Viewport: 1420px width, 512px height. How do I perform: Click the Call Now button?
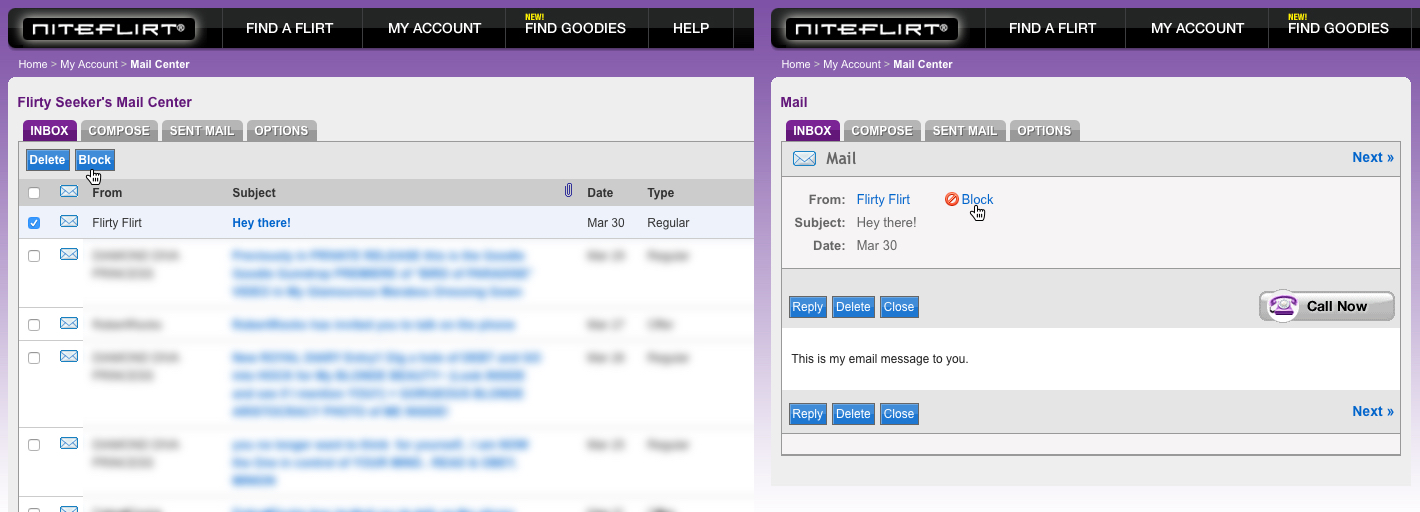[1327, 306]
